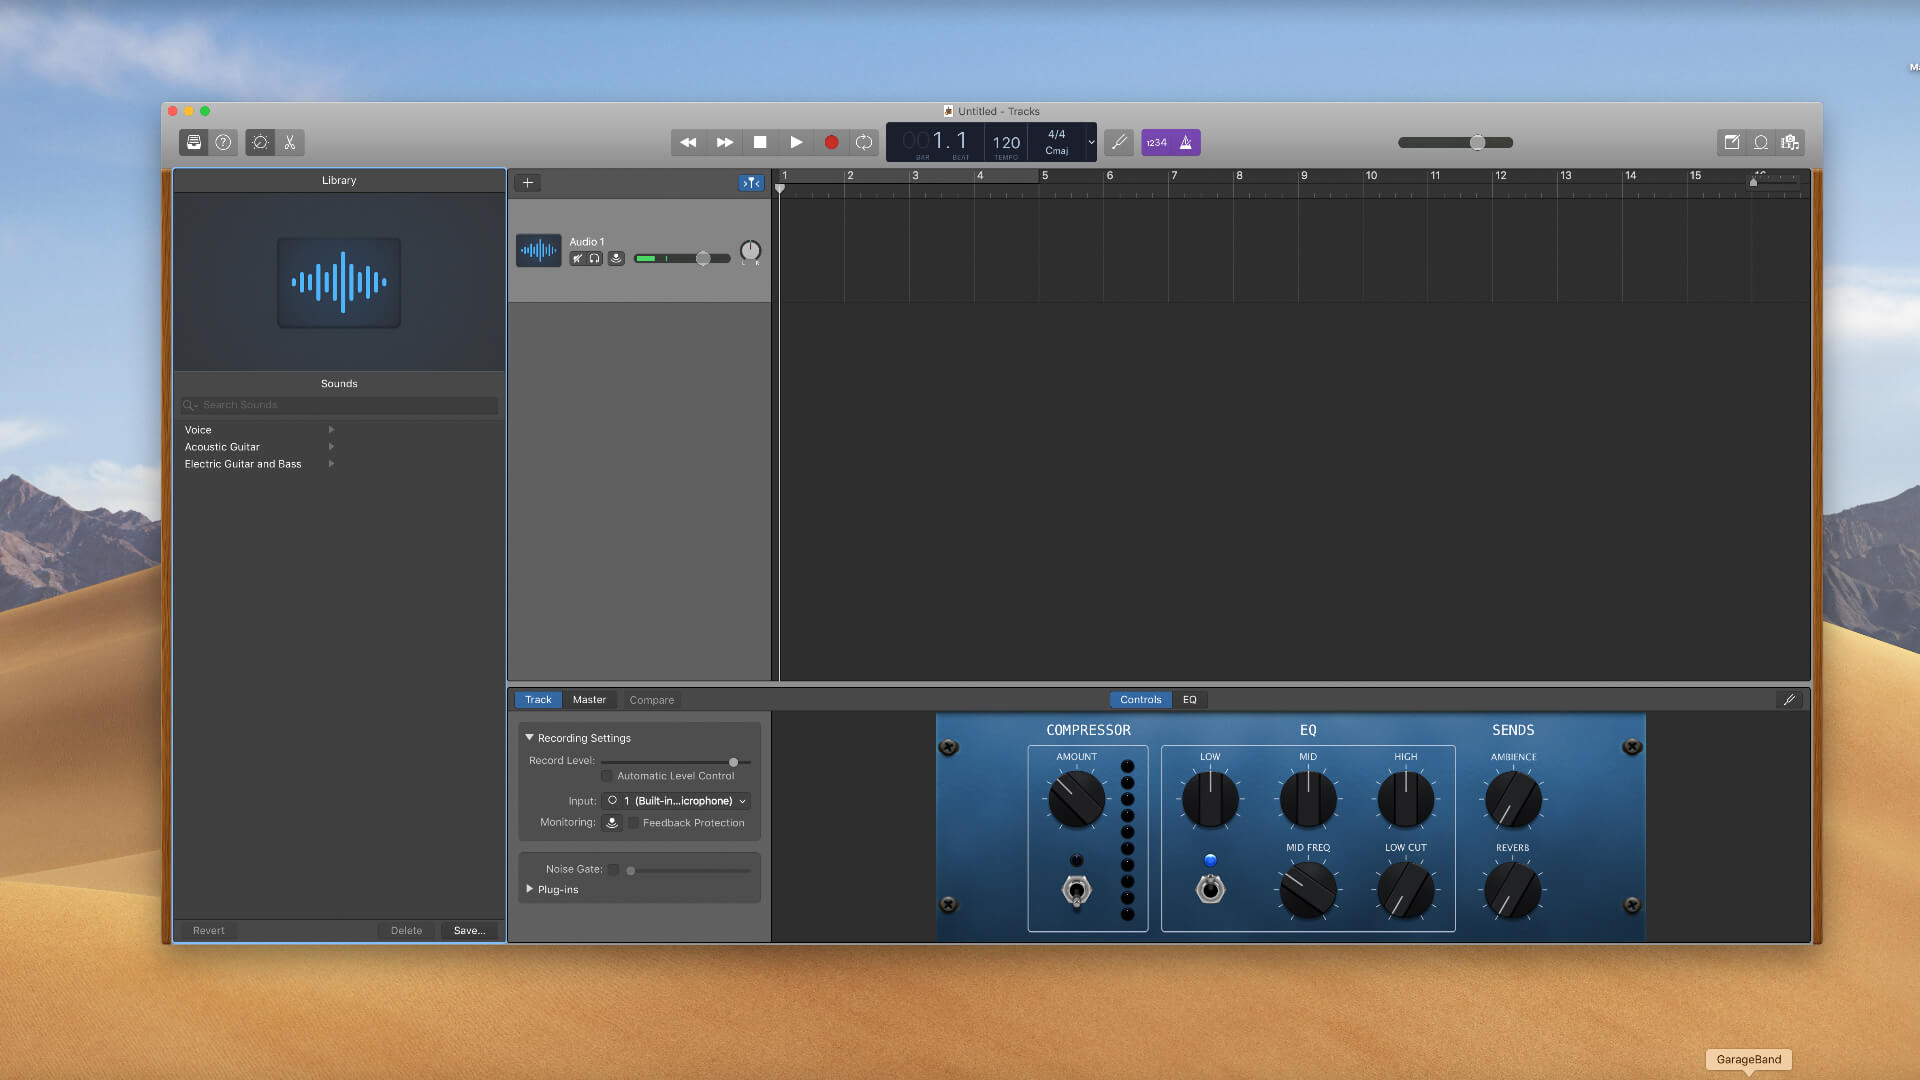
Task: Expand the Electric Guitar and Bass sounds
Action: 332,463
